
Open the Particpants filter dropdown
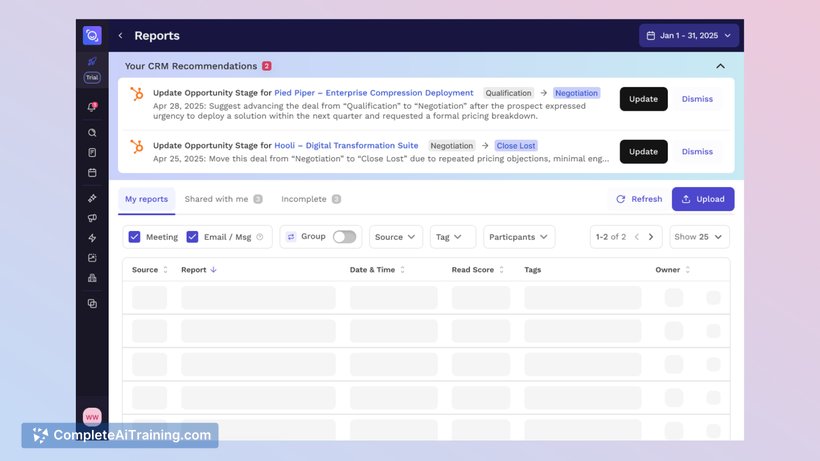pyautogui.click(x=519, y=237)
